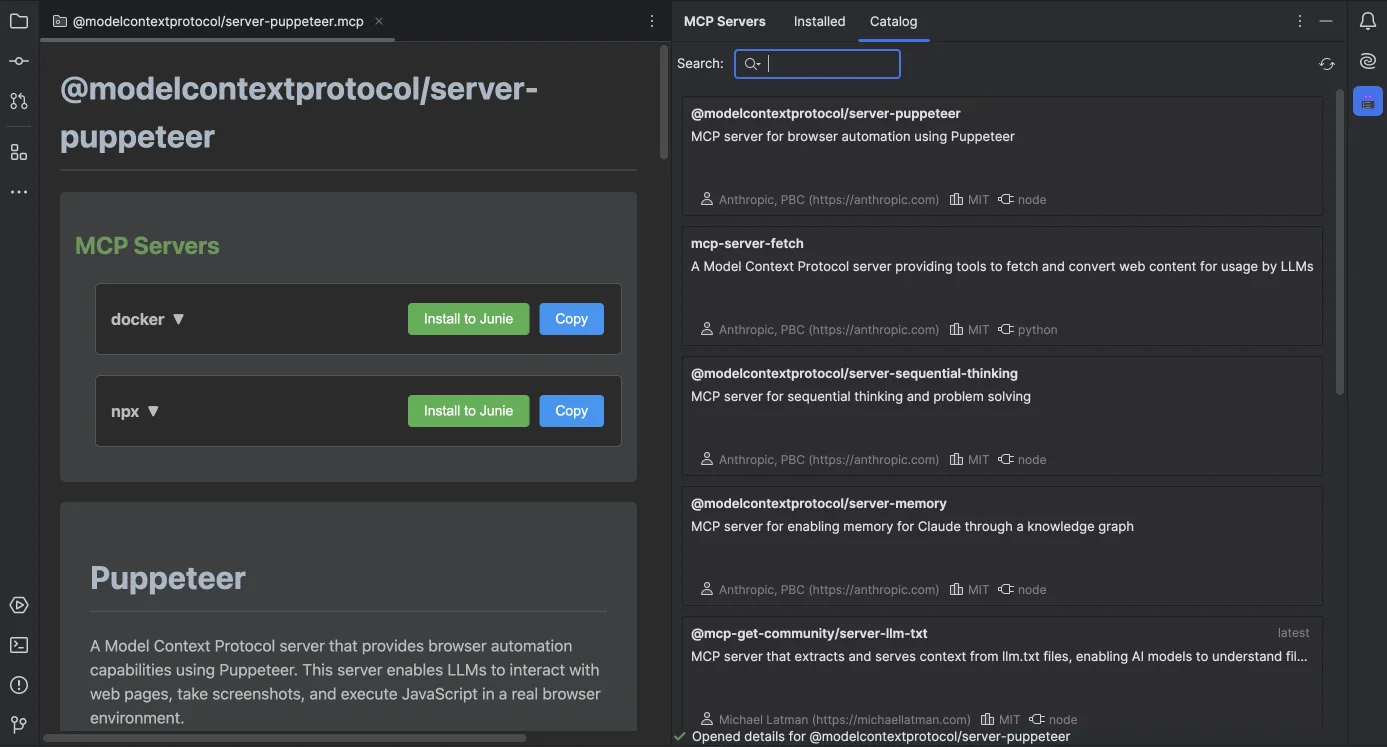This screenshot has width=1387, height=747.
Task: Click the editor horizontal scrollbar
Action: (284, 738)
